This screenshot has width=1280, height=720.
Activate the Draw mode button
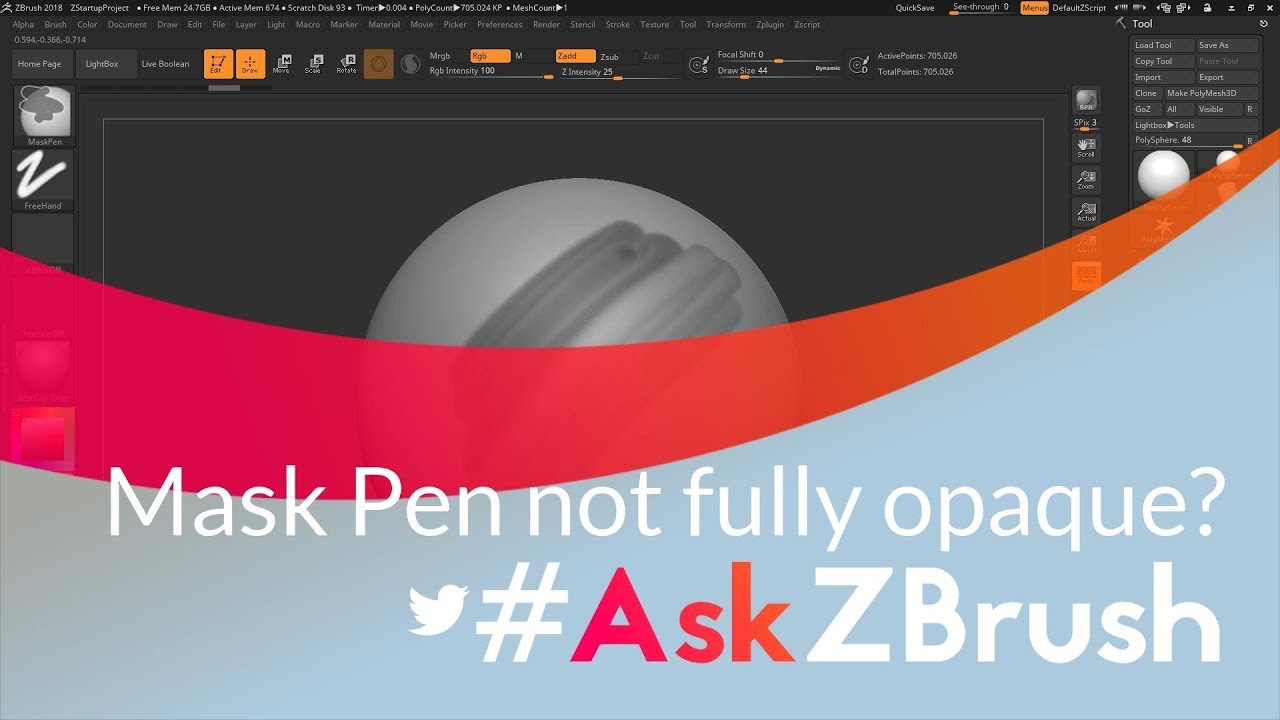coord(250,64)
